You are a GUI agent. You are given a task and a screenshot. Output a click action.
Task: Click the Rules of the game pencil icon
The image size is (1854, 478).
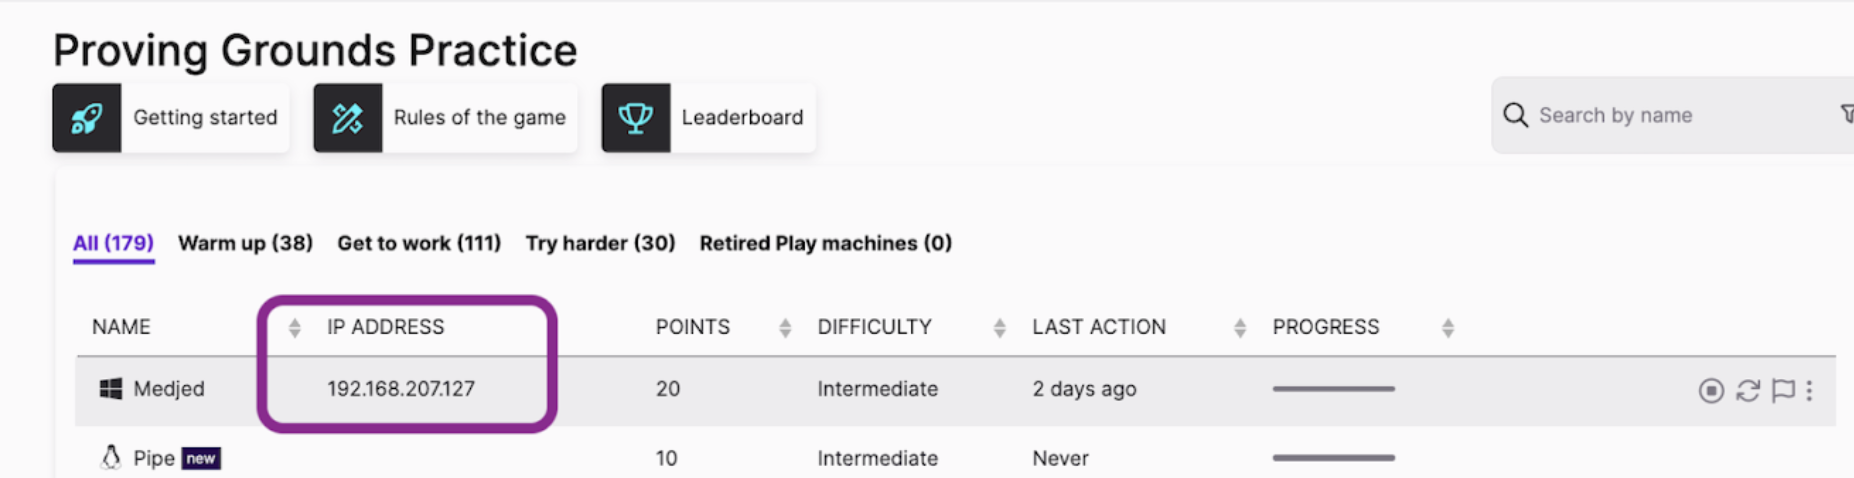(348, 118)
